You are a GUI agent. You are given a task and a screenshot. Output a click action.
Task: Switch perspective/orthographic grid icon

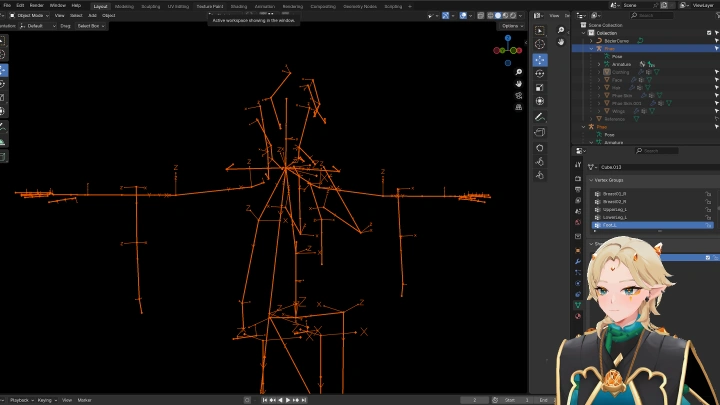[x=518, y=107]
